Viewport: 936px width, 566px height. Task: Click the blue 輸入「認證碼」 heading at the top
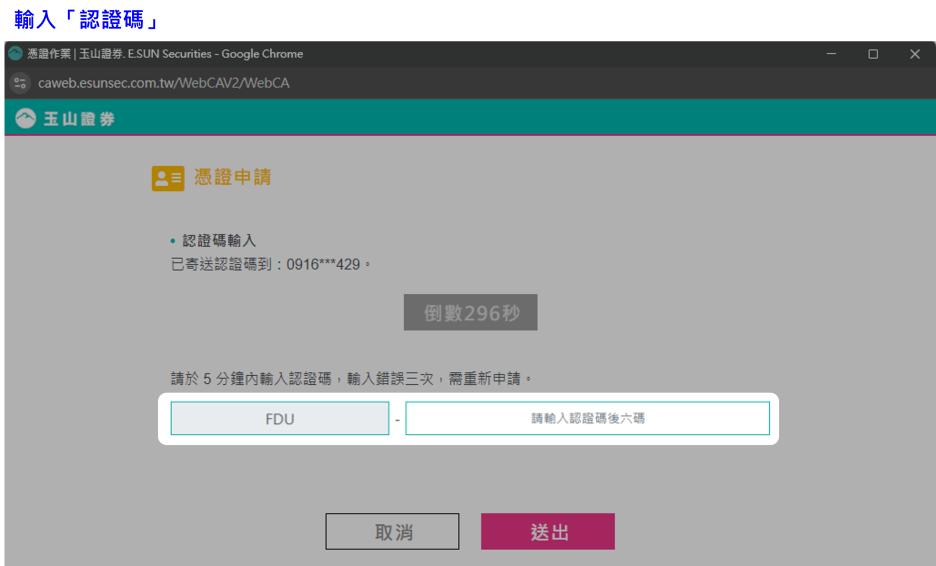point(88,19)
